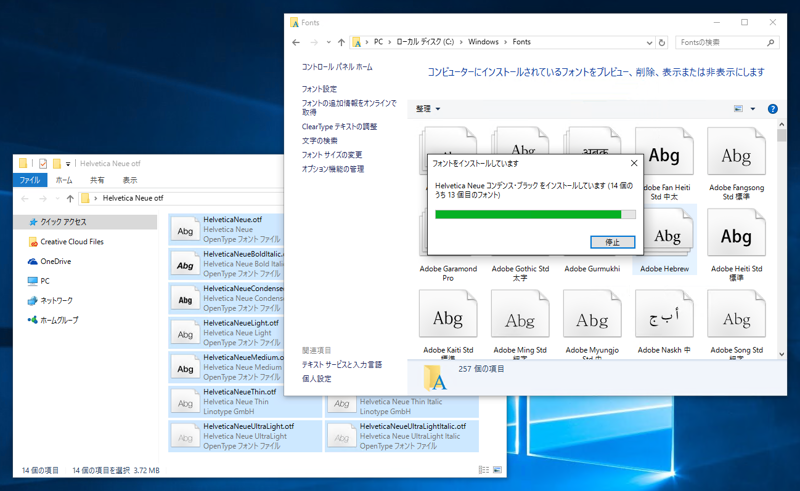800x491 pixels.
Task: Click Adobe Gothic Std font label
Action: tap(520, 273)
